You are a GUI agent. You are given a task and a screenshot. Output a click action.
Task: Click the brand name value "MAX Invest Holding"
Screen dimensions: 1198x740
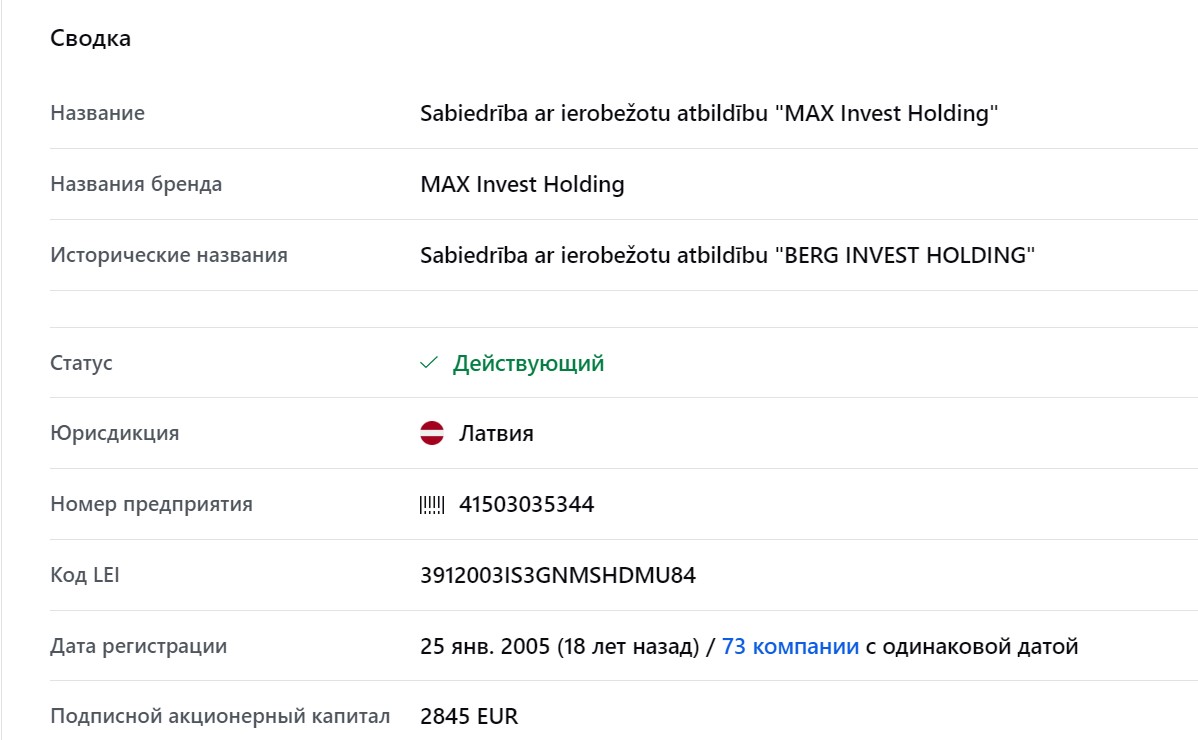[522, 184]
